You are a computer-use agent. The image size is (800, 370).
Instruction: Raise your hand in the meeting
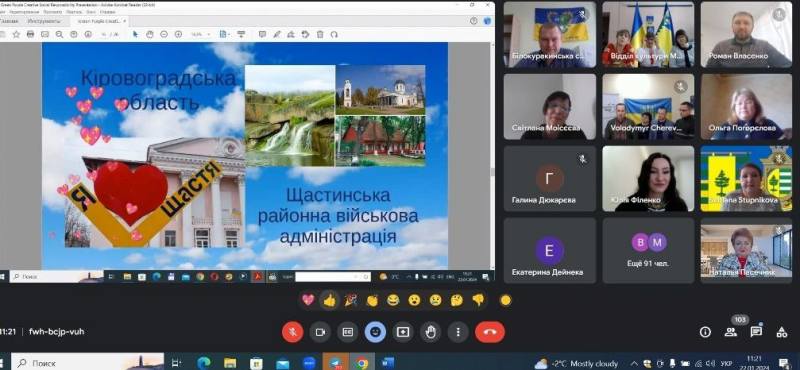click(430, 332)
